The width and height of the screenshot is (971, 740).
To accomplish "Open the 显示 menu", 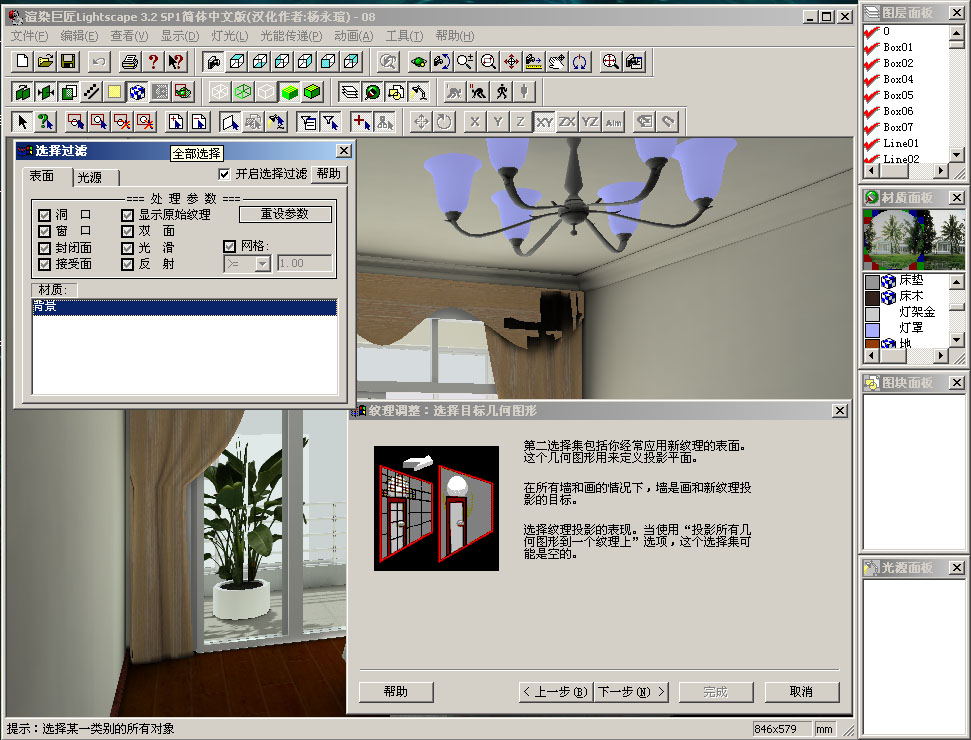I will coord(180,36).
